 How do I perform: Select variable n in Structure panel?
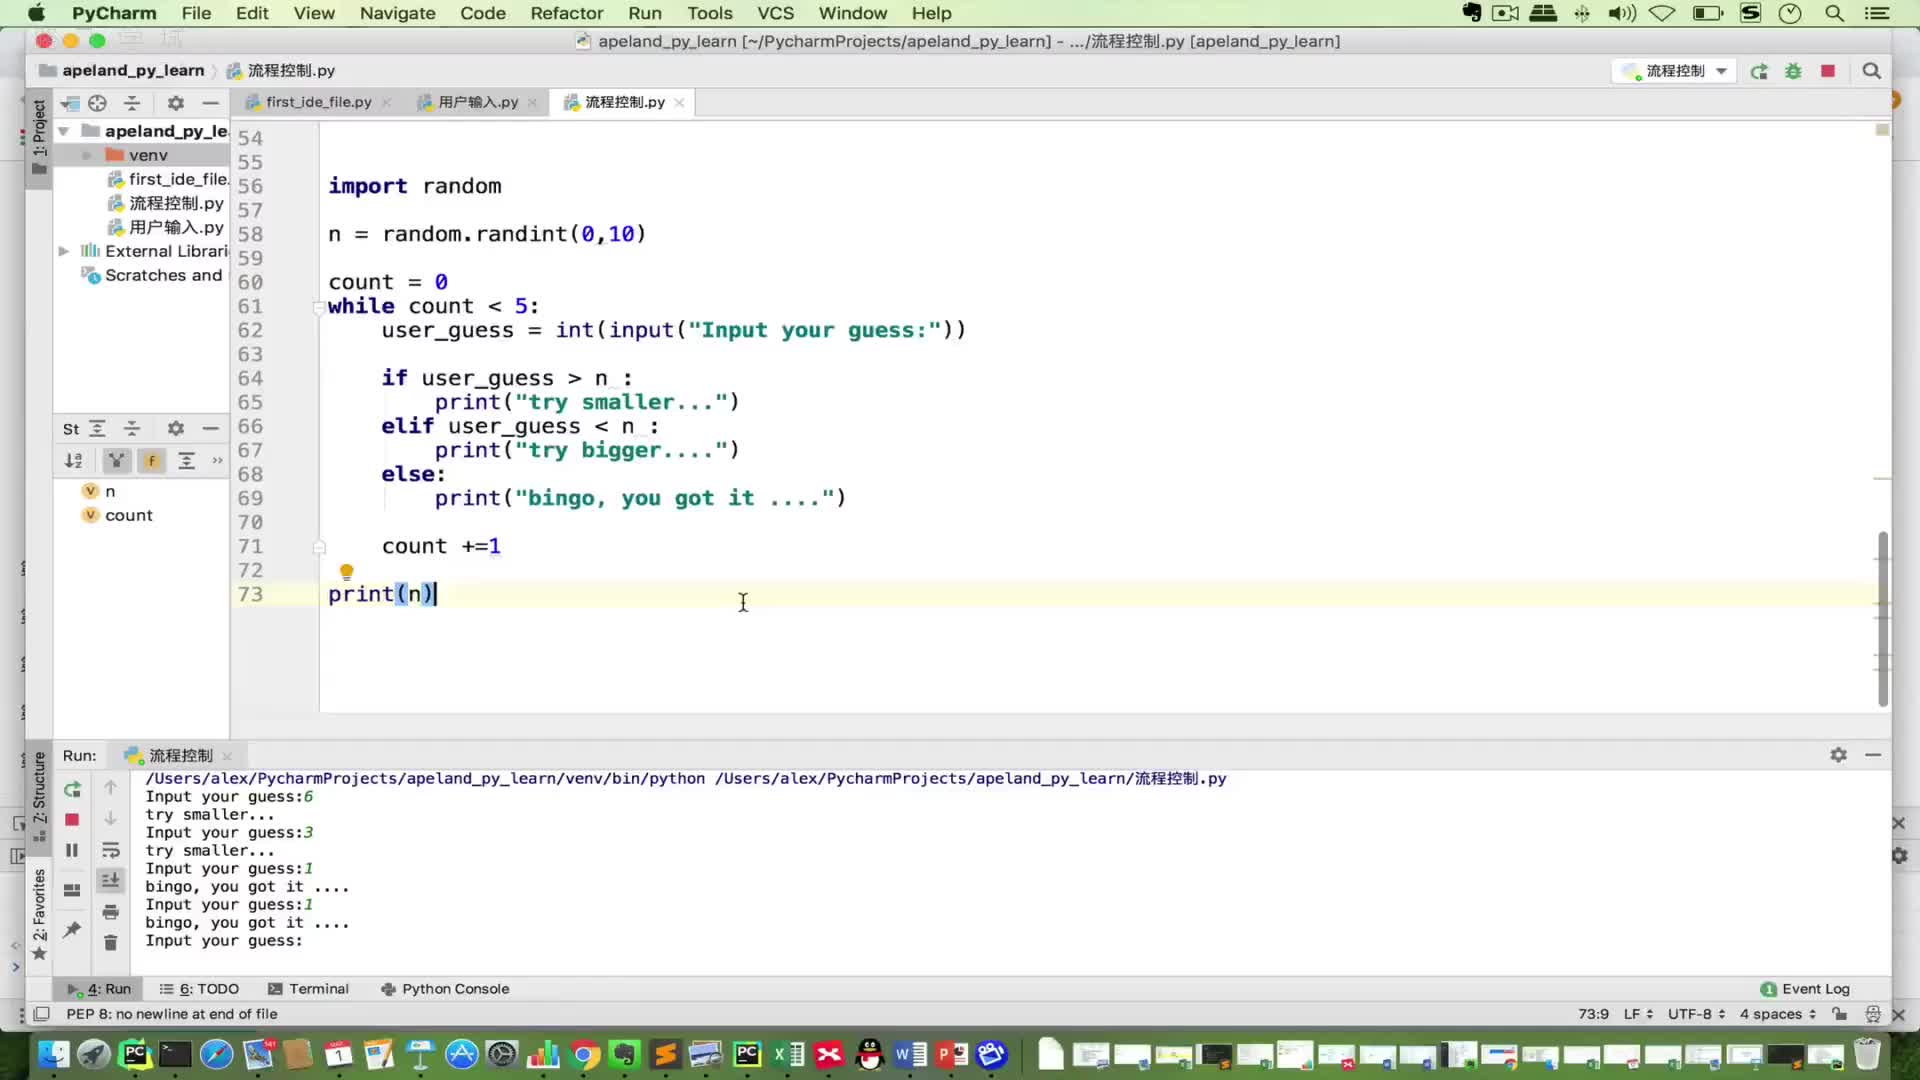[99, 491]
